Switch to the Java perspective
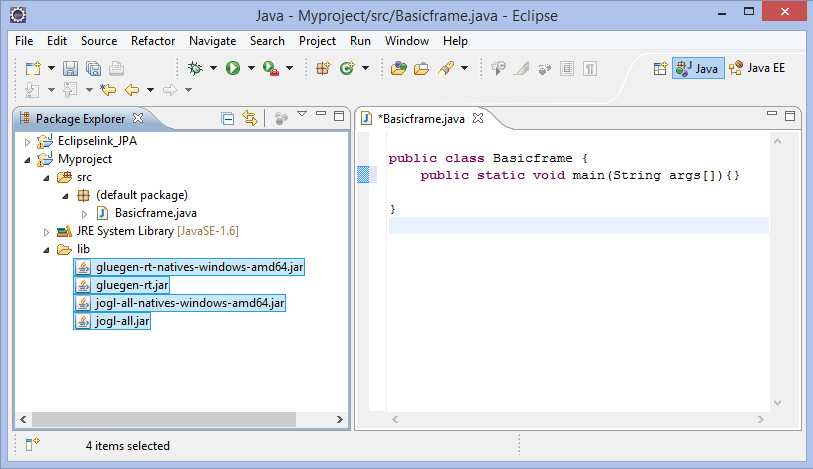Image resolution: width=813 pixels, height=469 pixels. coord(698,68)
